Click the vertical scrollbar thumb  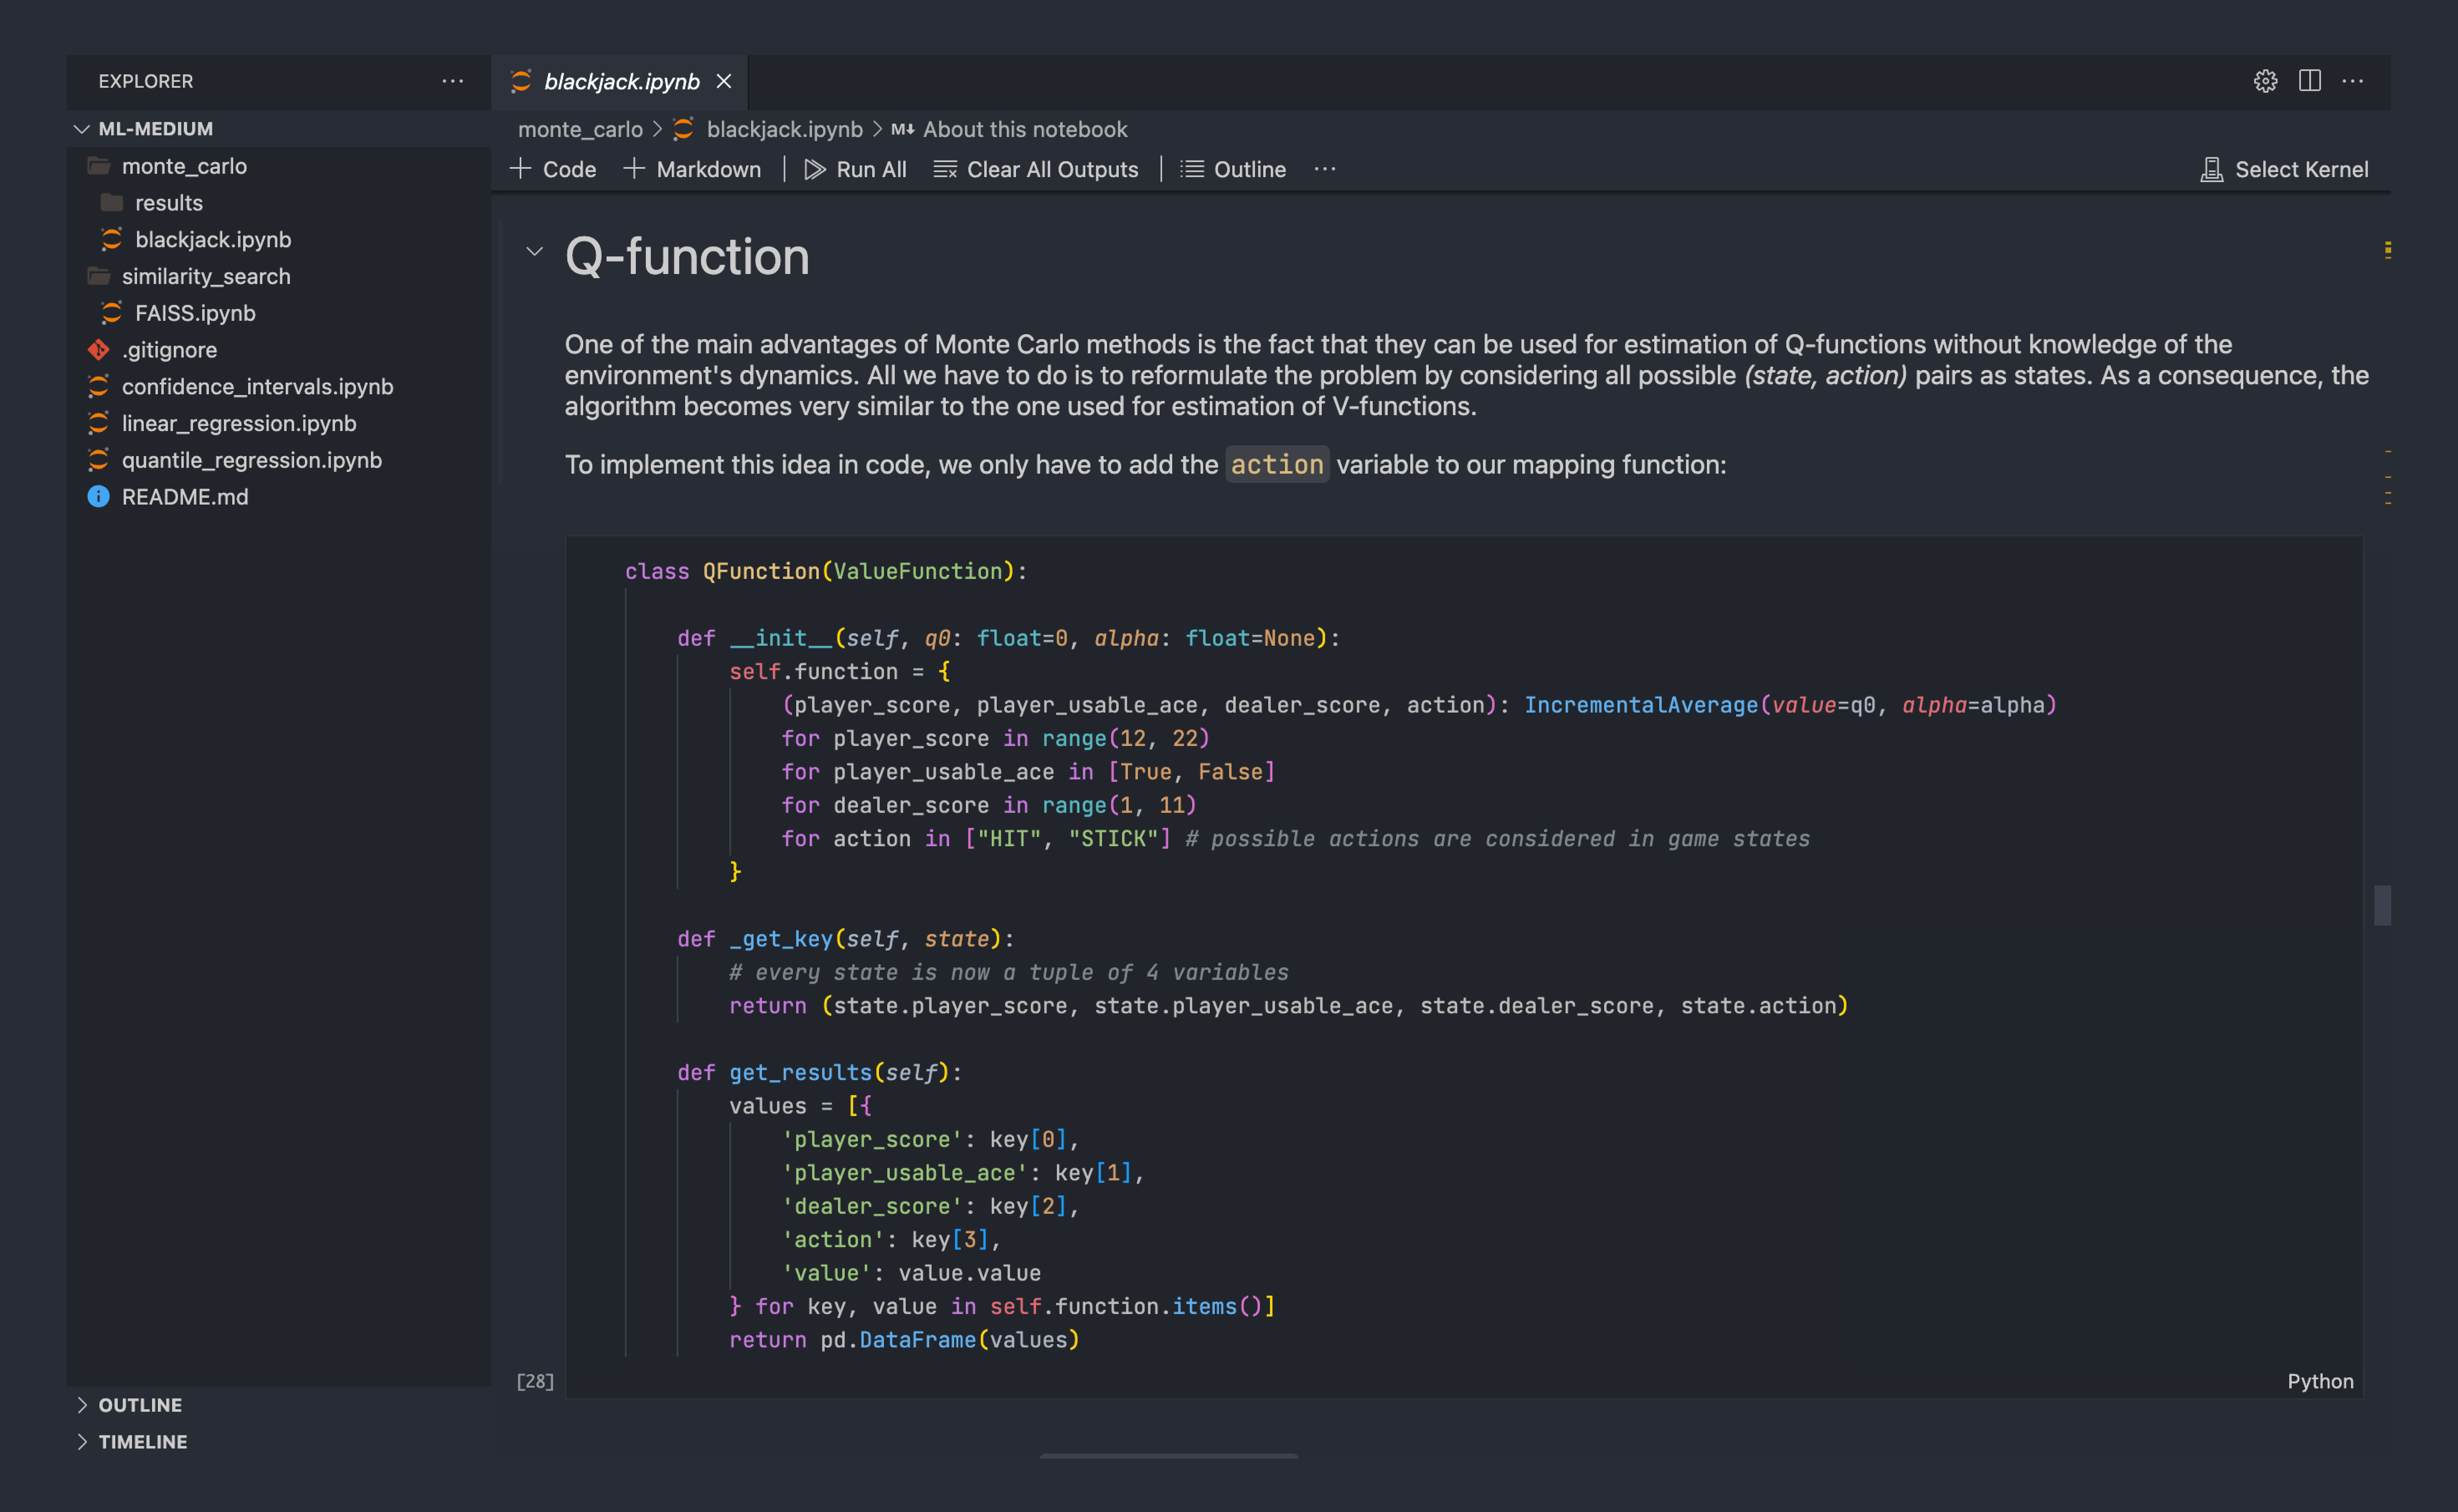click(x=2383, y=905)
